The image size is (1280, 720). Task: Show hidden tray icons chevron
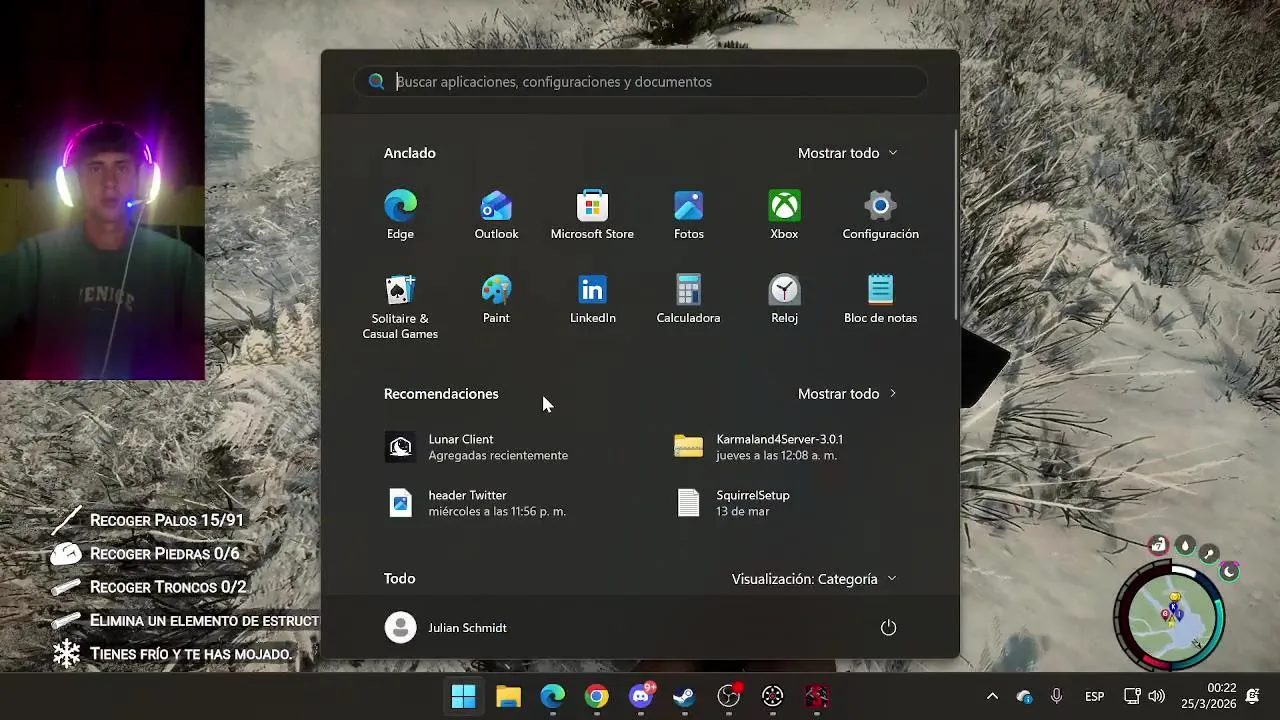pyautogui.click(x=992, y=696)
